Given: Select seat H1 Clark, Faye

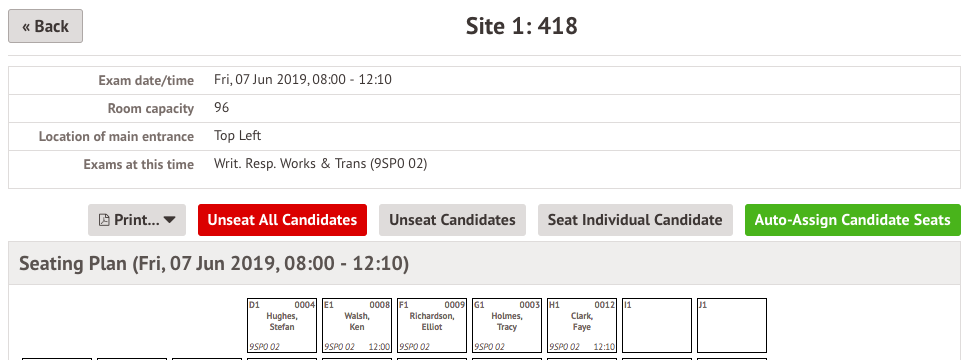Looking at the screenshot, I should click(582, 325).
